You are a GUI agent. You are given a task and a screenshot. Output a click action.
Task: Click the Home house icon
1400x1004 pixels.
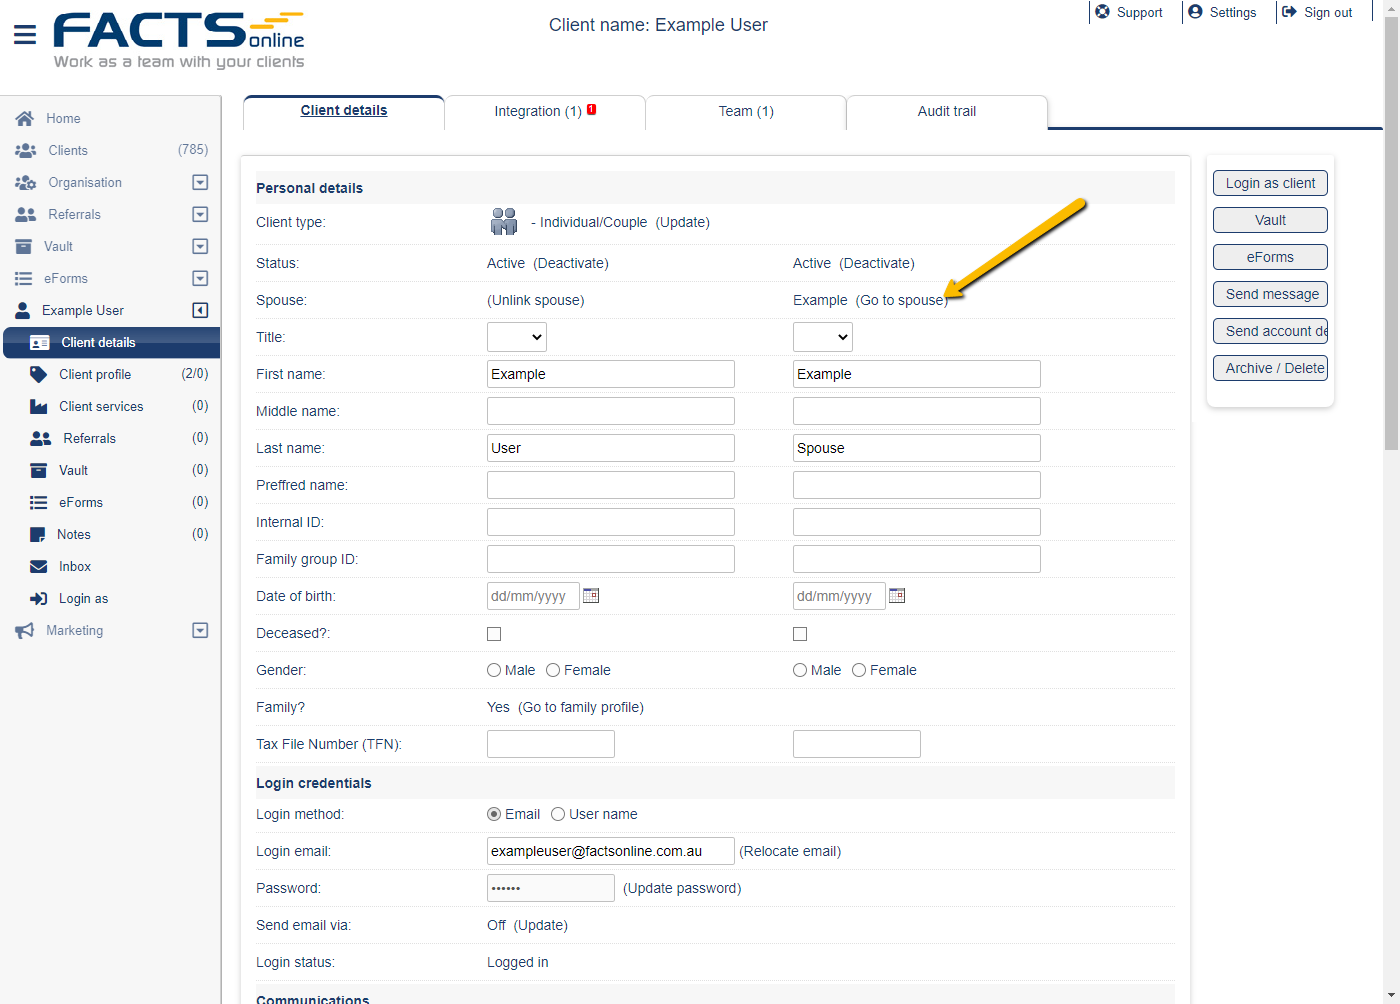[25, 118]
